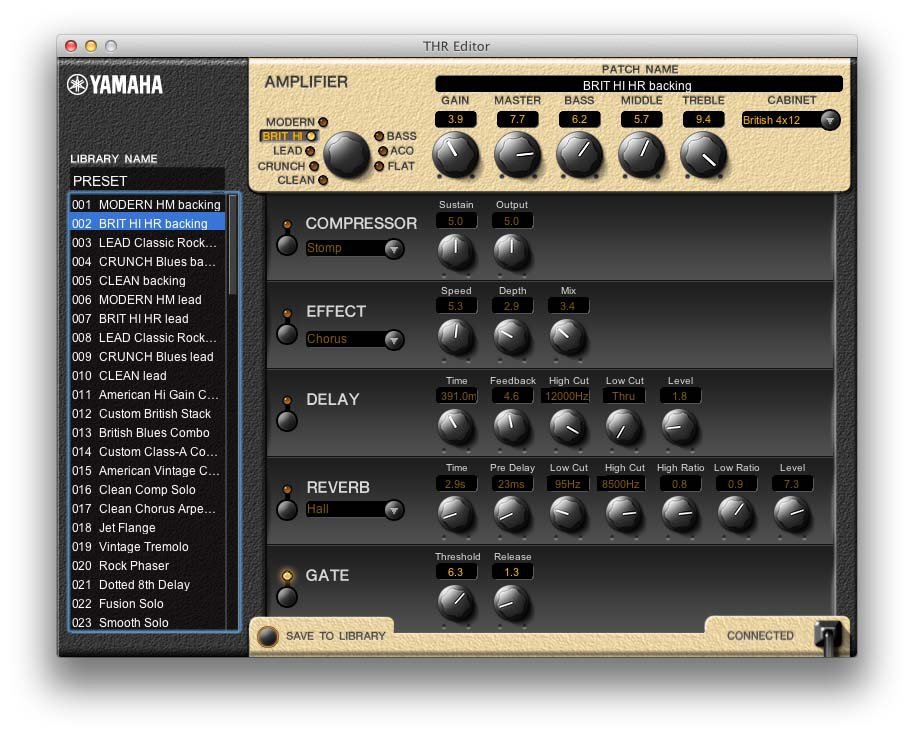Select the BASS amp type
The image size is (914, 736).
396,136
